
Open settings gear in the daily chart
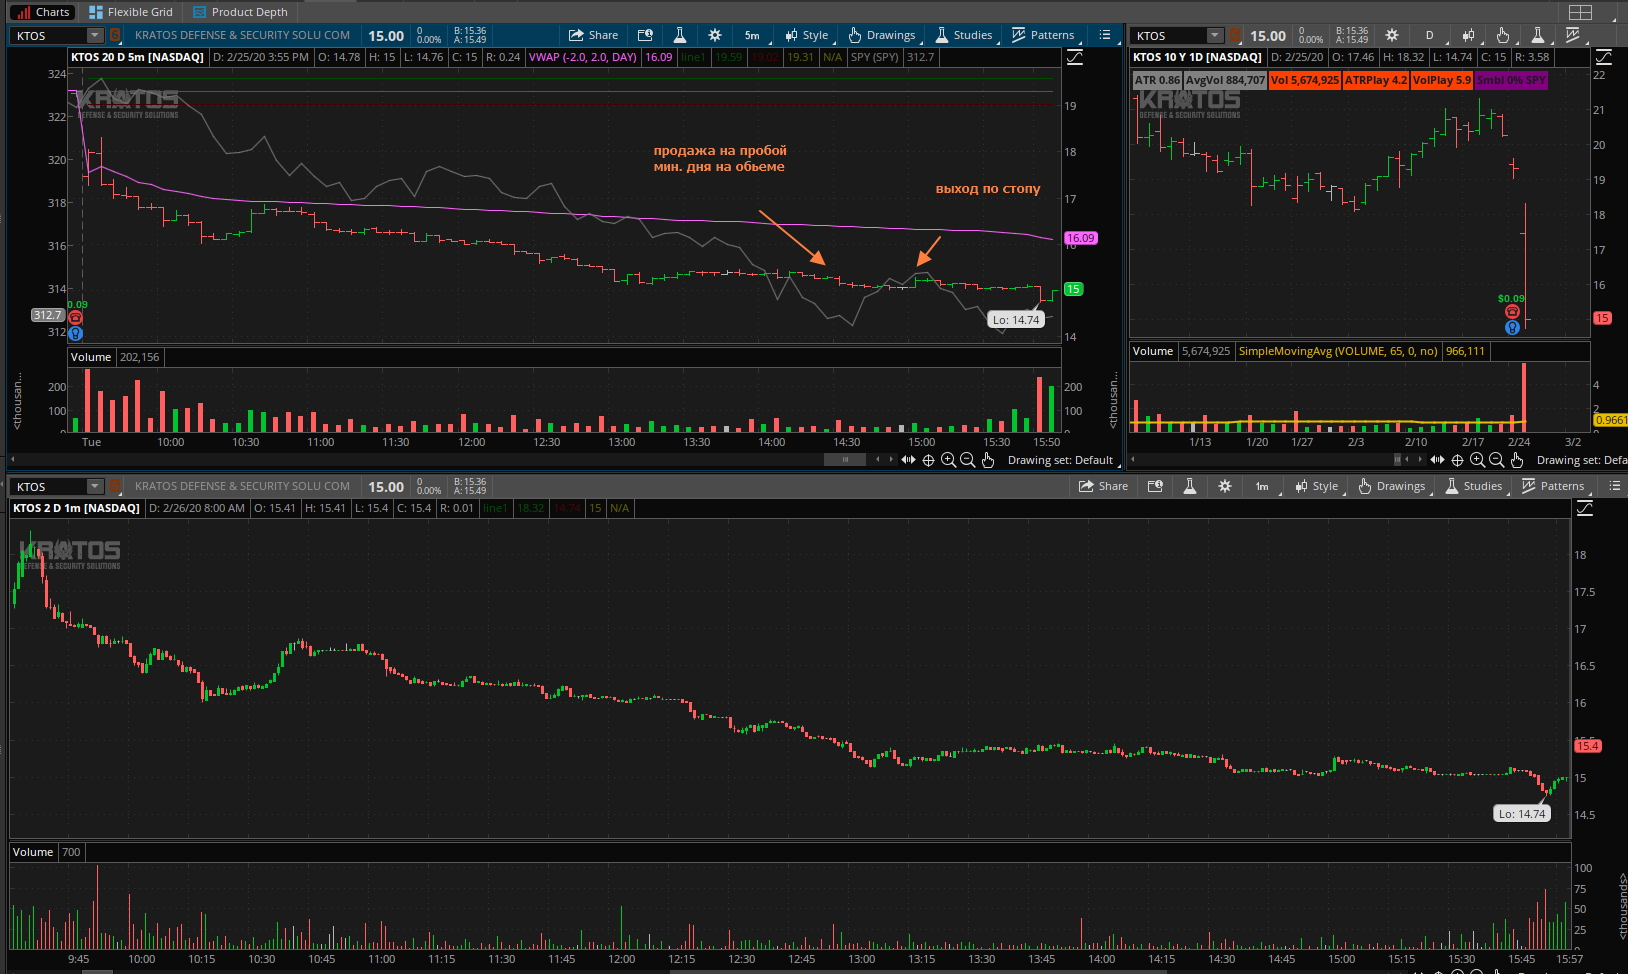coord(1391,35)
